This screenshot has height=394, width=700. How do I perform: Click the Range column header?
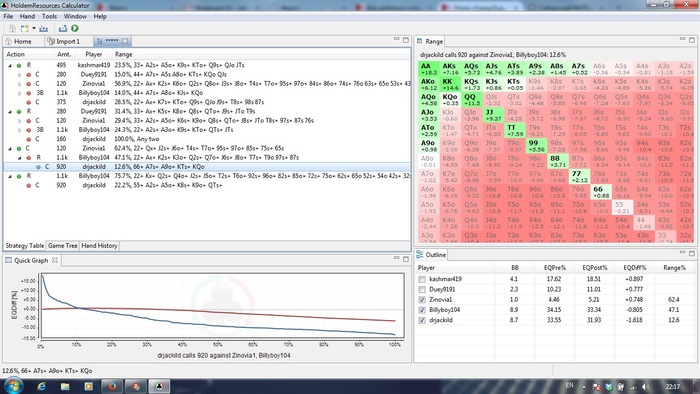click(124, 54)
